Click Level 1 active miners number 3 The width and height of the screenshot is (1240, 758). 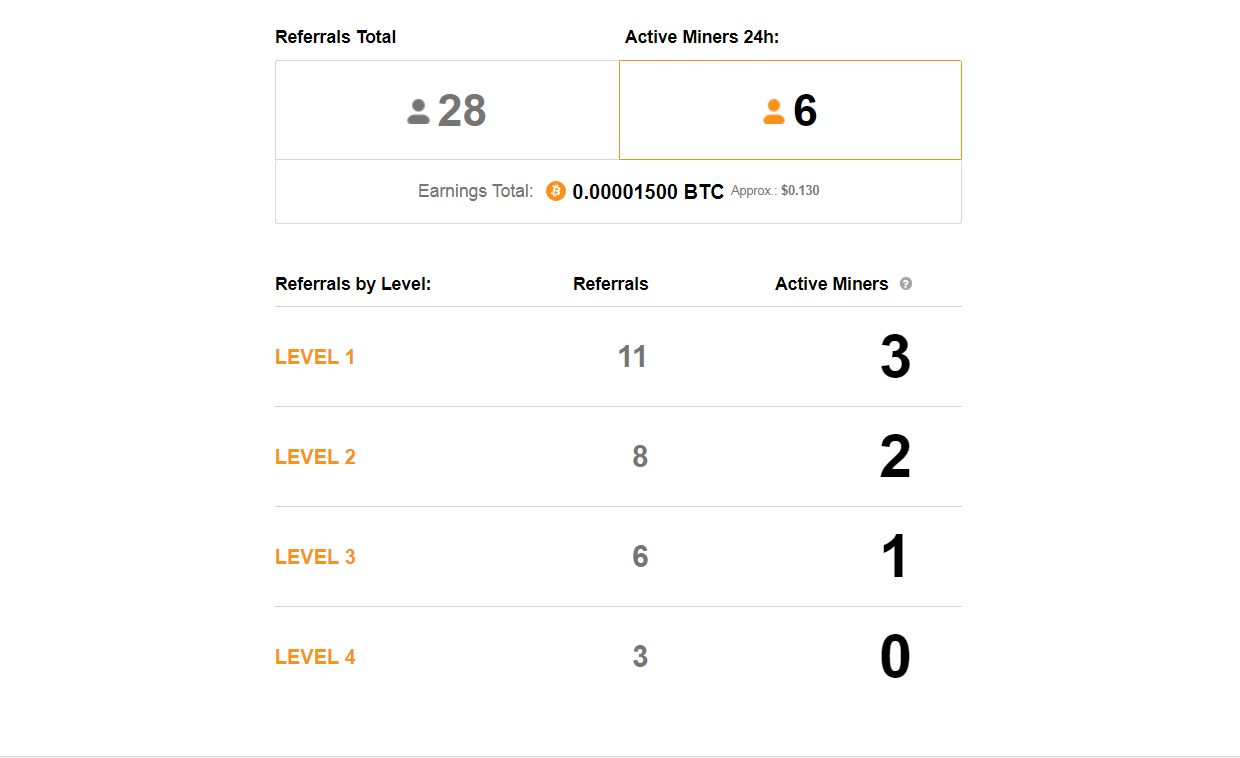tap(895, 357)
